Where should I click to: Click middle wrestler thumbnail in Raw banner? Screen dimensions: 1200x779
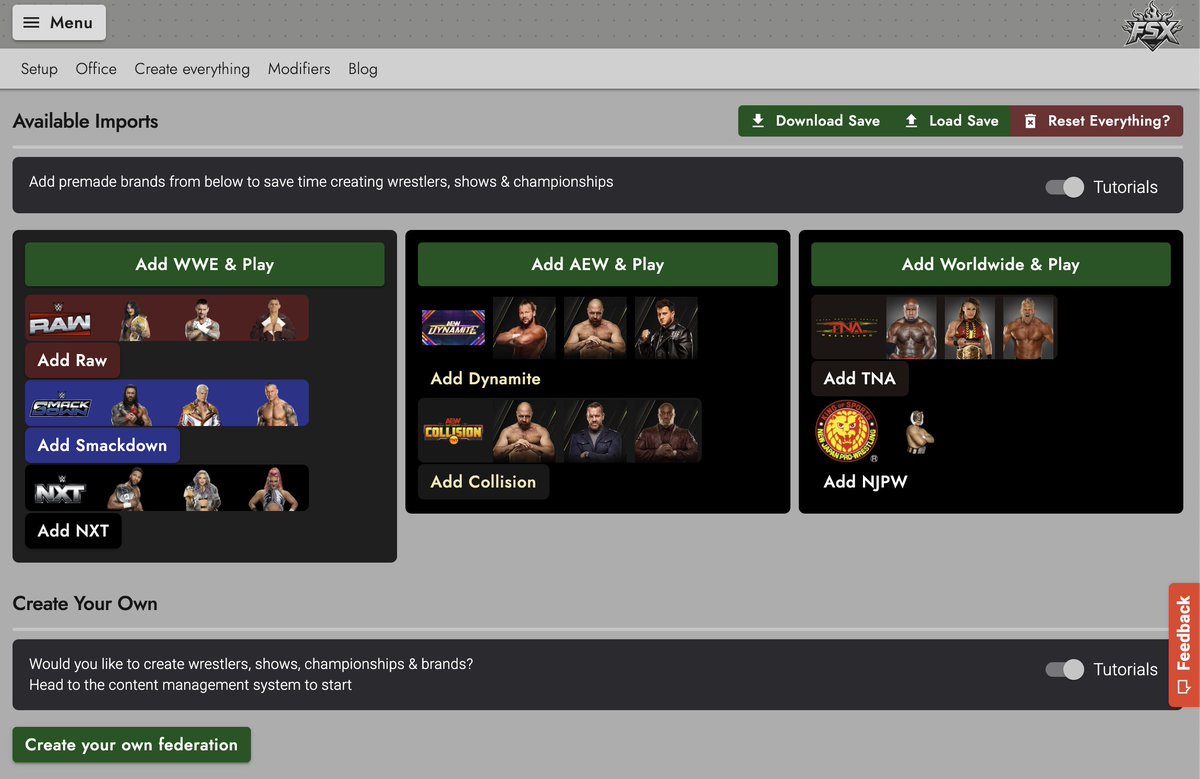click(203, 319)
